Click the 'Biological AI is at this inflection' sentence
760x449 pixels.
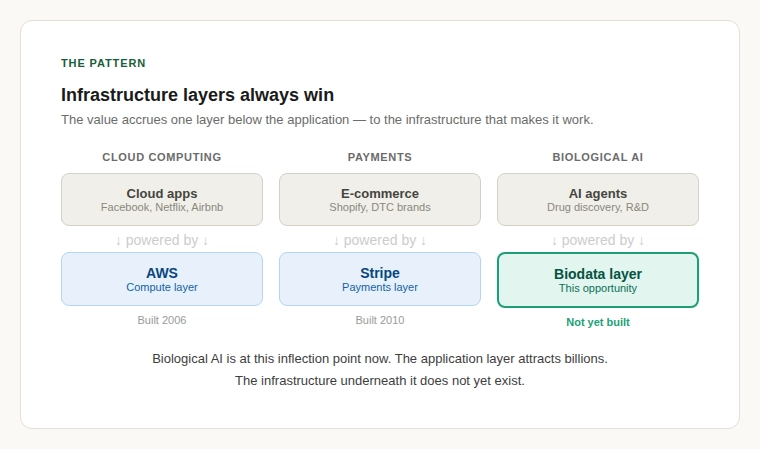click(380, 358)
